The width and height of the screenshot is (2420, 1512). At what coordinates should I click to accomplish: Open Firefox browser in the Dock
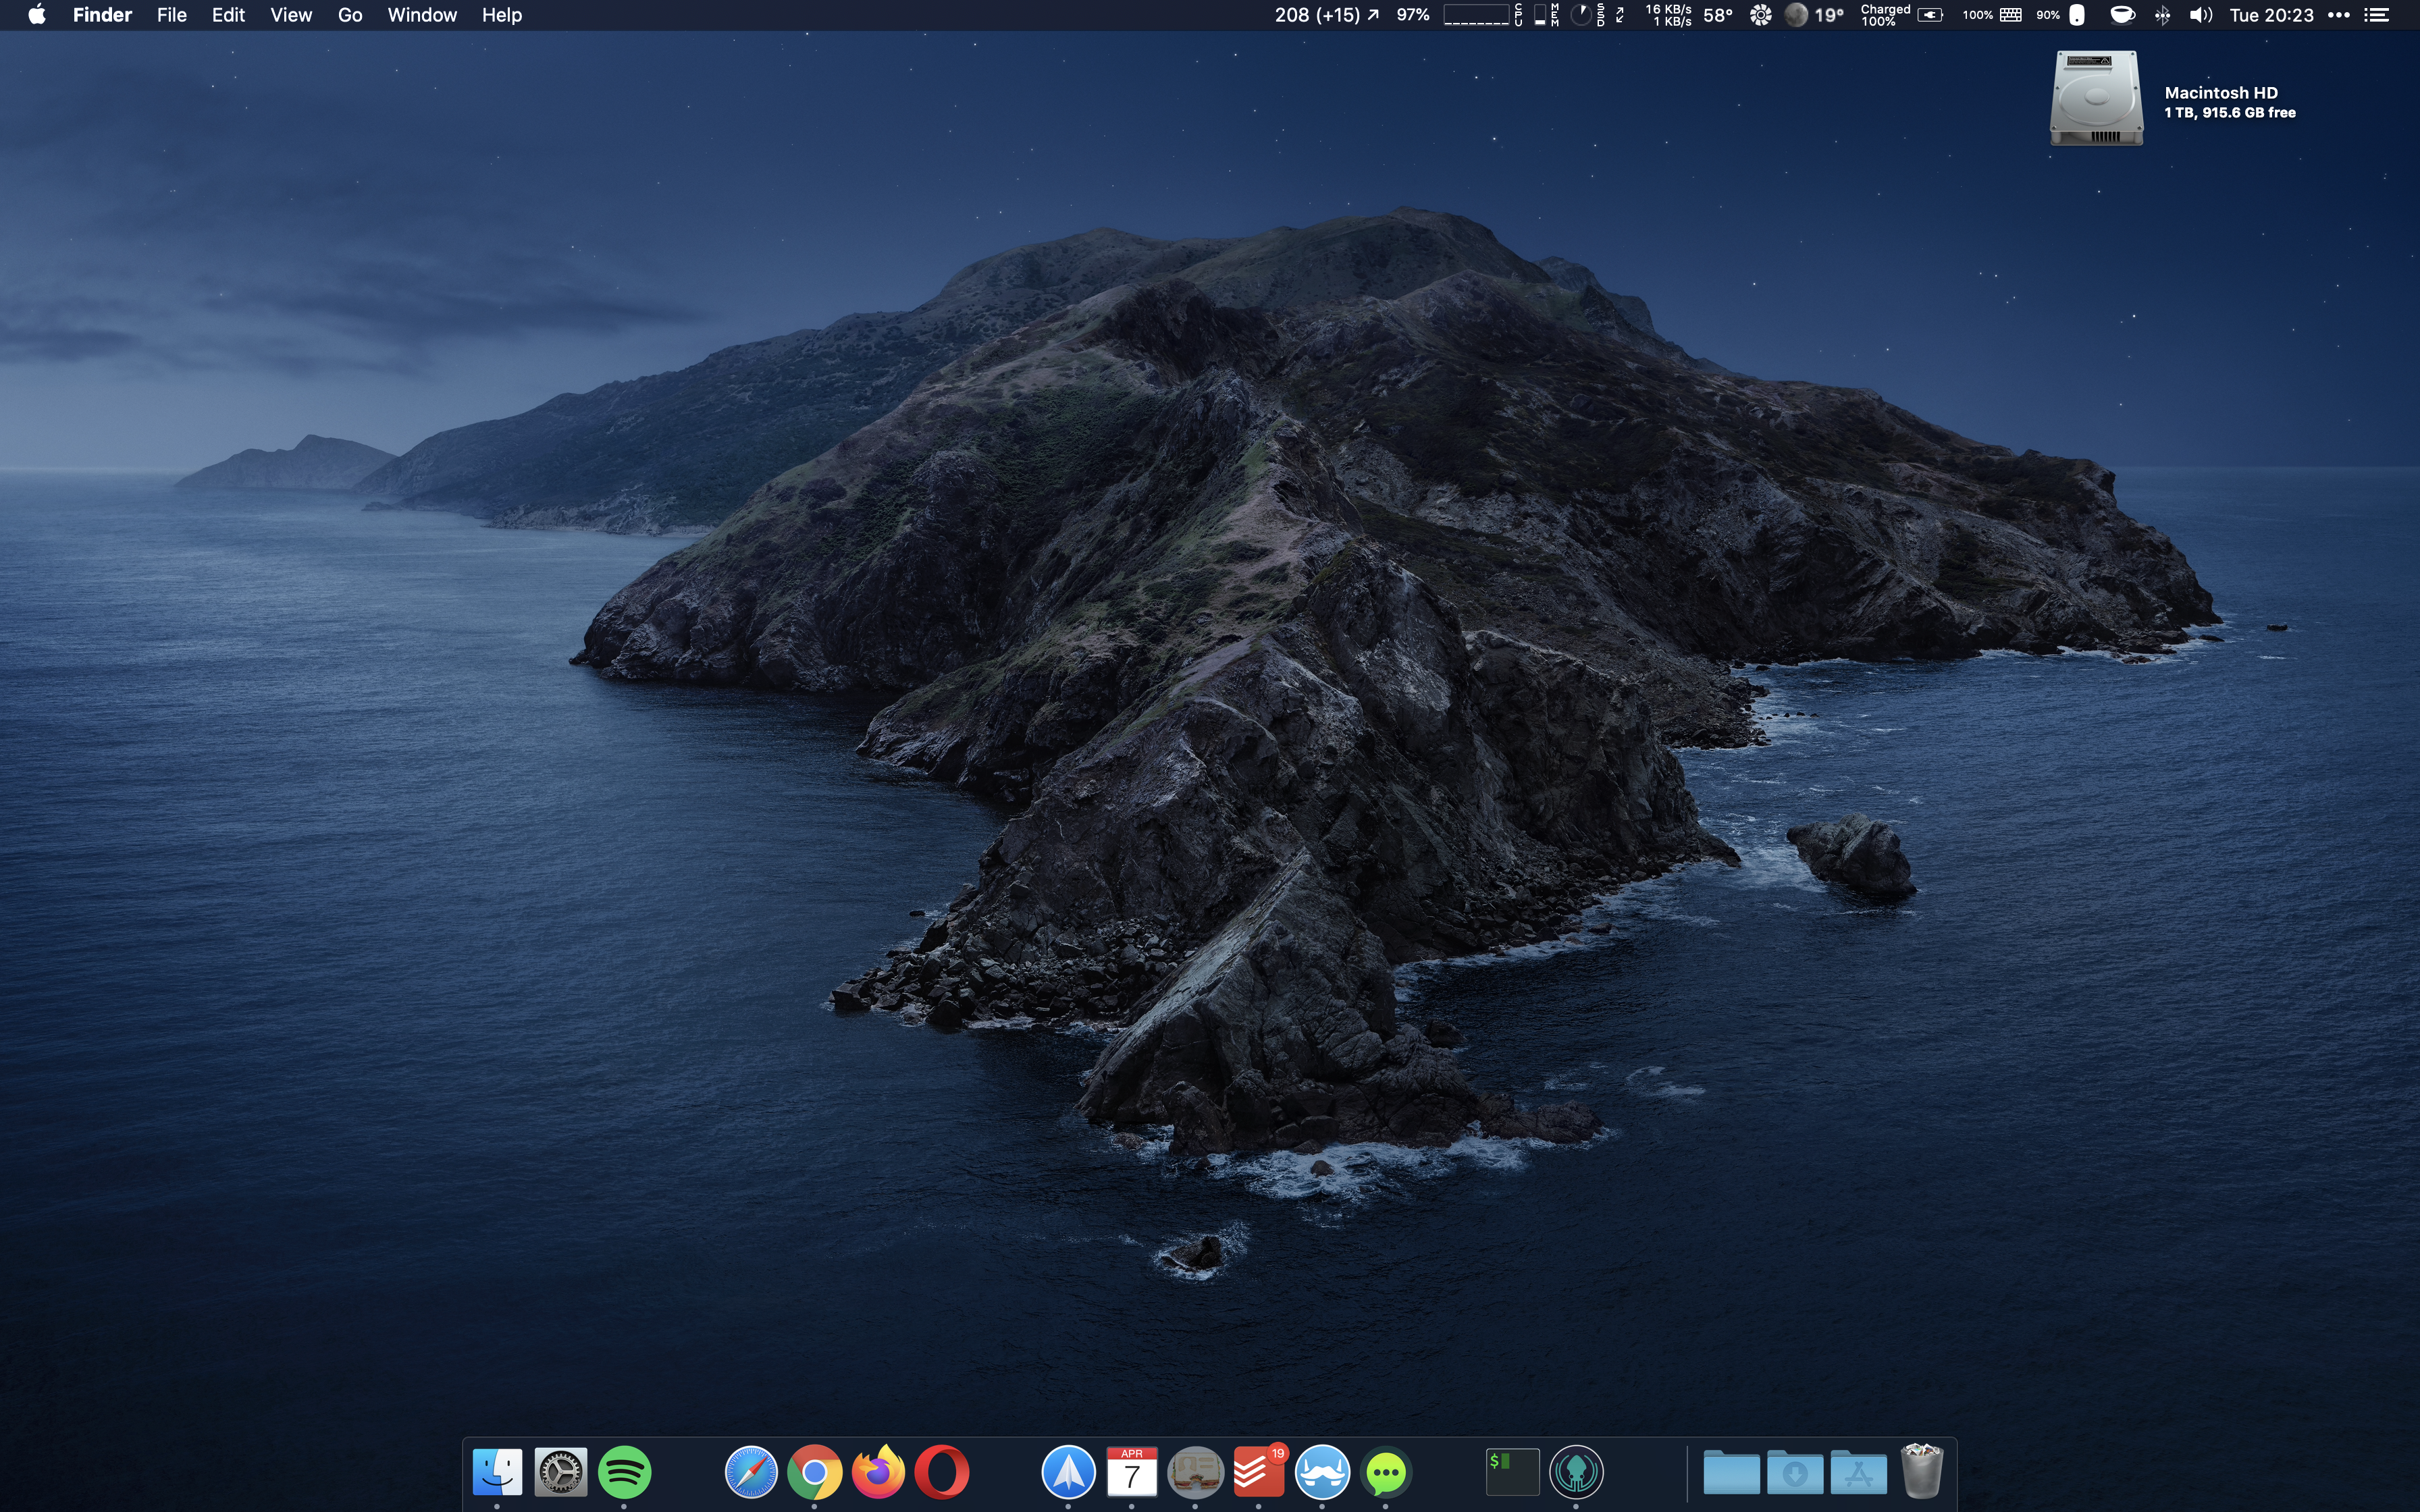pyautogui.click(x=878, y=1472)
